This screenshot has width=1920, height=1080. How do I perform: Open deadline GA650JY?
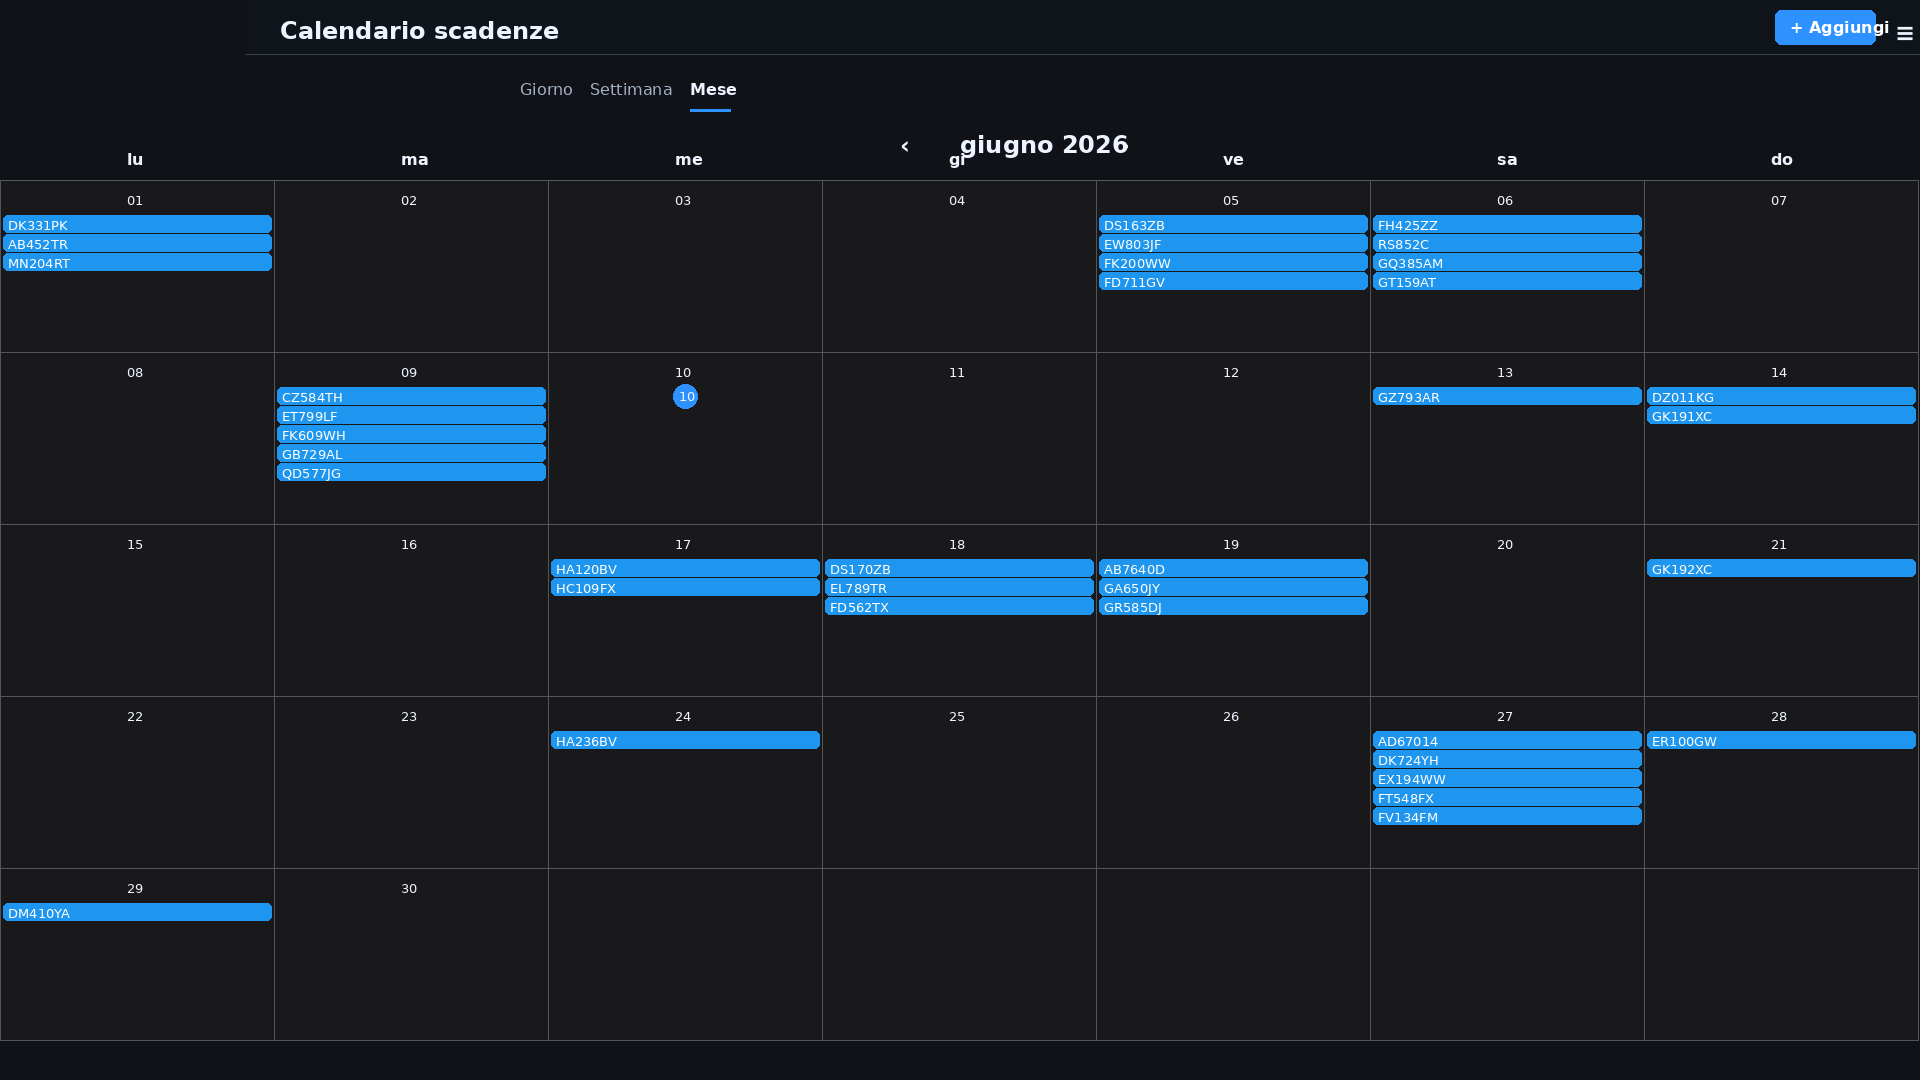pyautogui.click(x=1233, y=588)
